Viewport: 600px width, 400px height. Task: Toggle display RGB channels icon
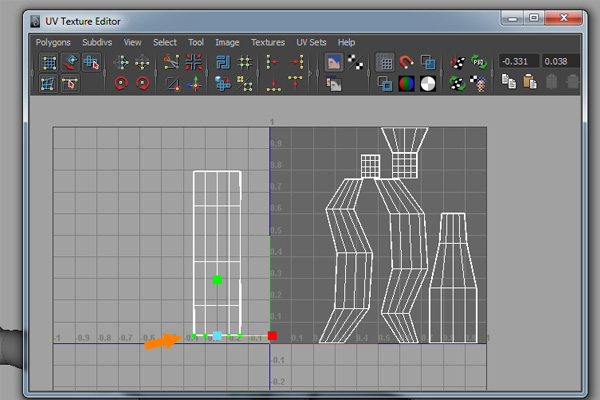(x=406, y=84)
